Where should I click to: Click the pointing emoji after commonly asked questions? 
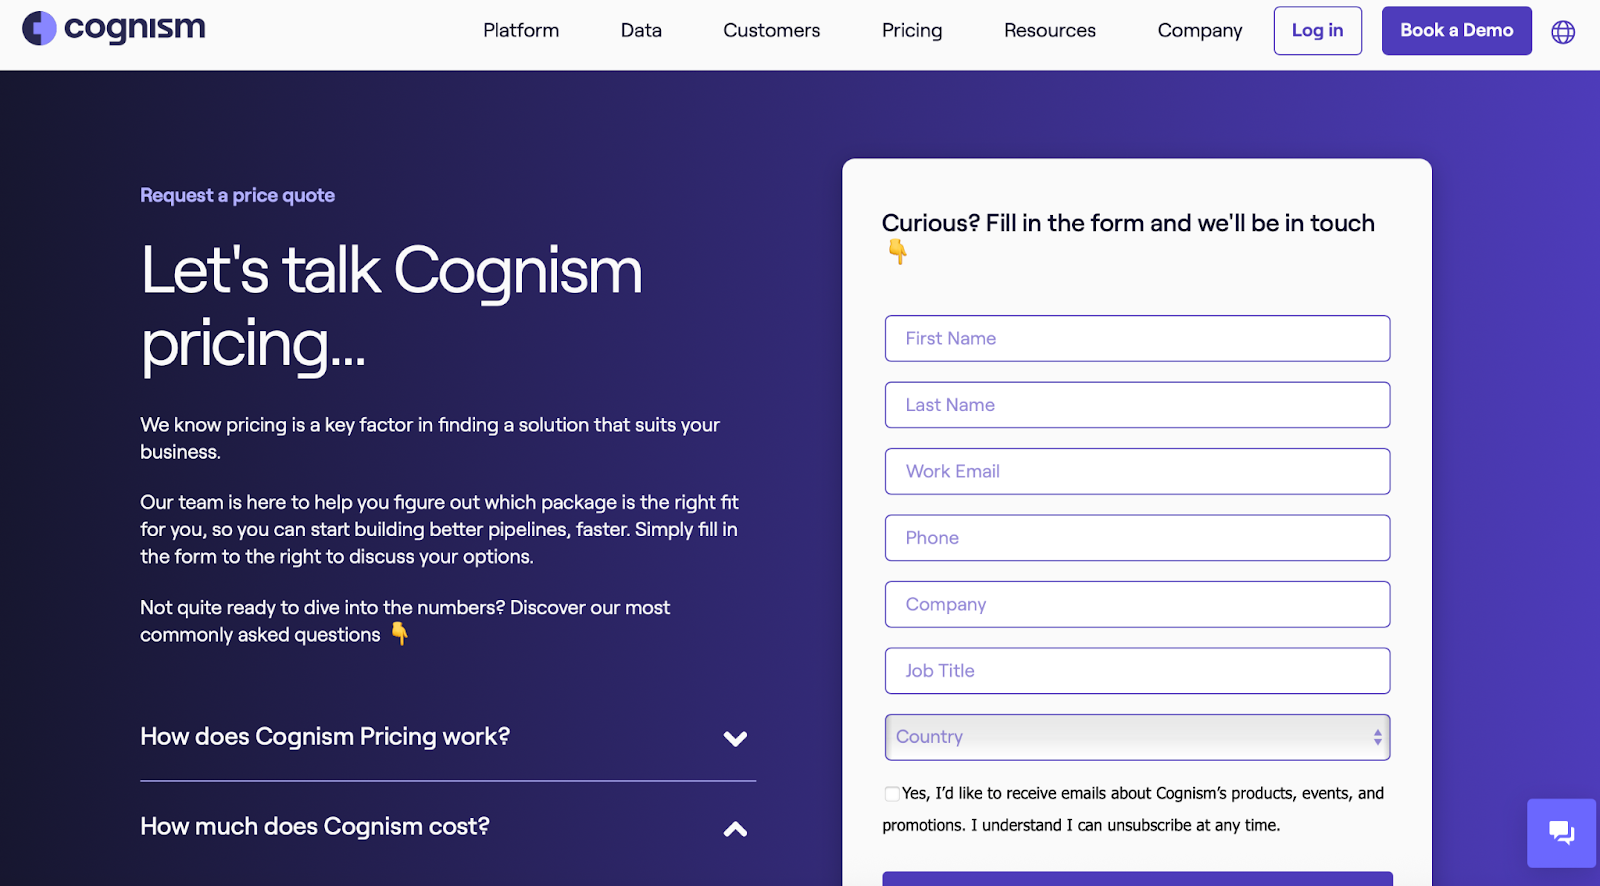click(398, 634)
